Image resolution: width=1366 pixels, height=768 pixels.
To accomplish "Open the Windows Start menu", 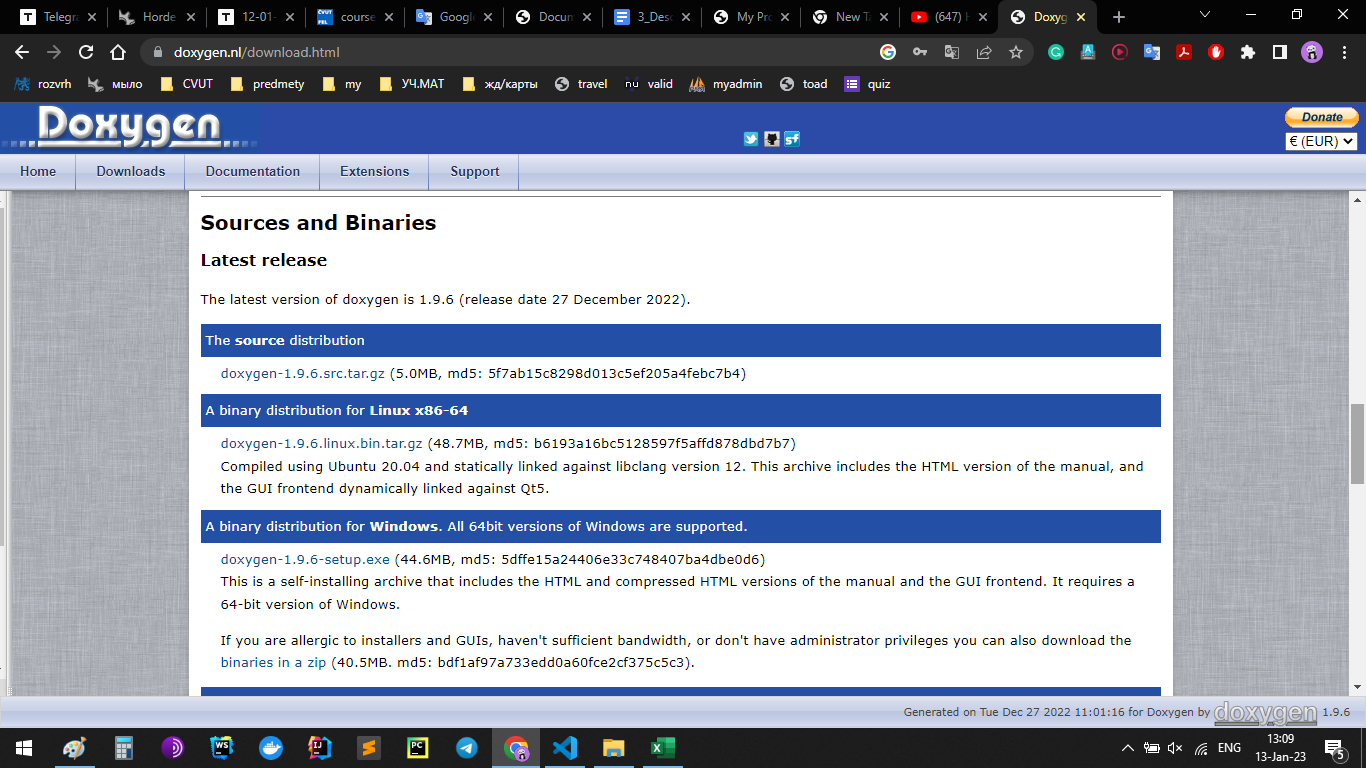I will click(24, 747).
